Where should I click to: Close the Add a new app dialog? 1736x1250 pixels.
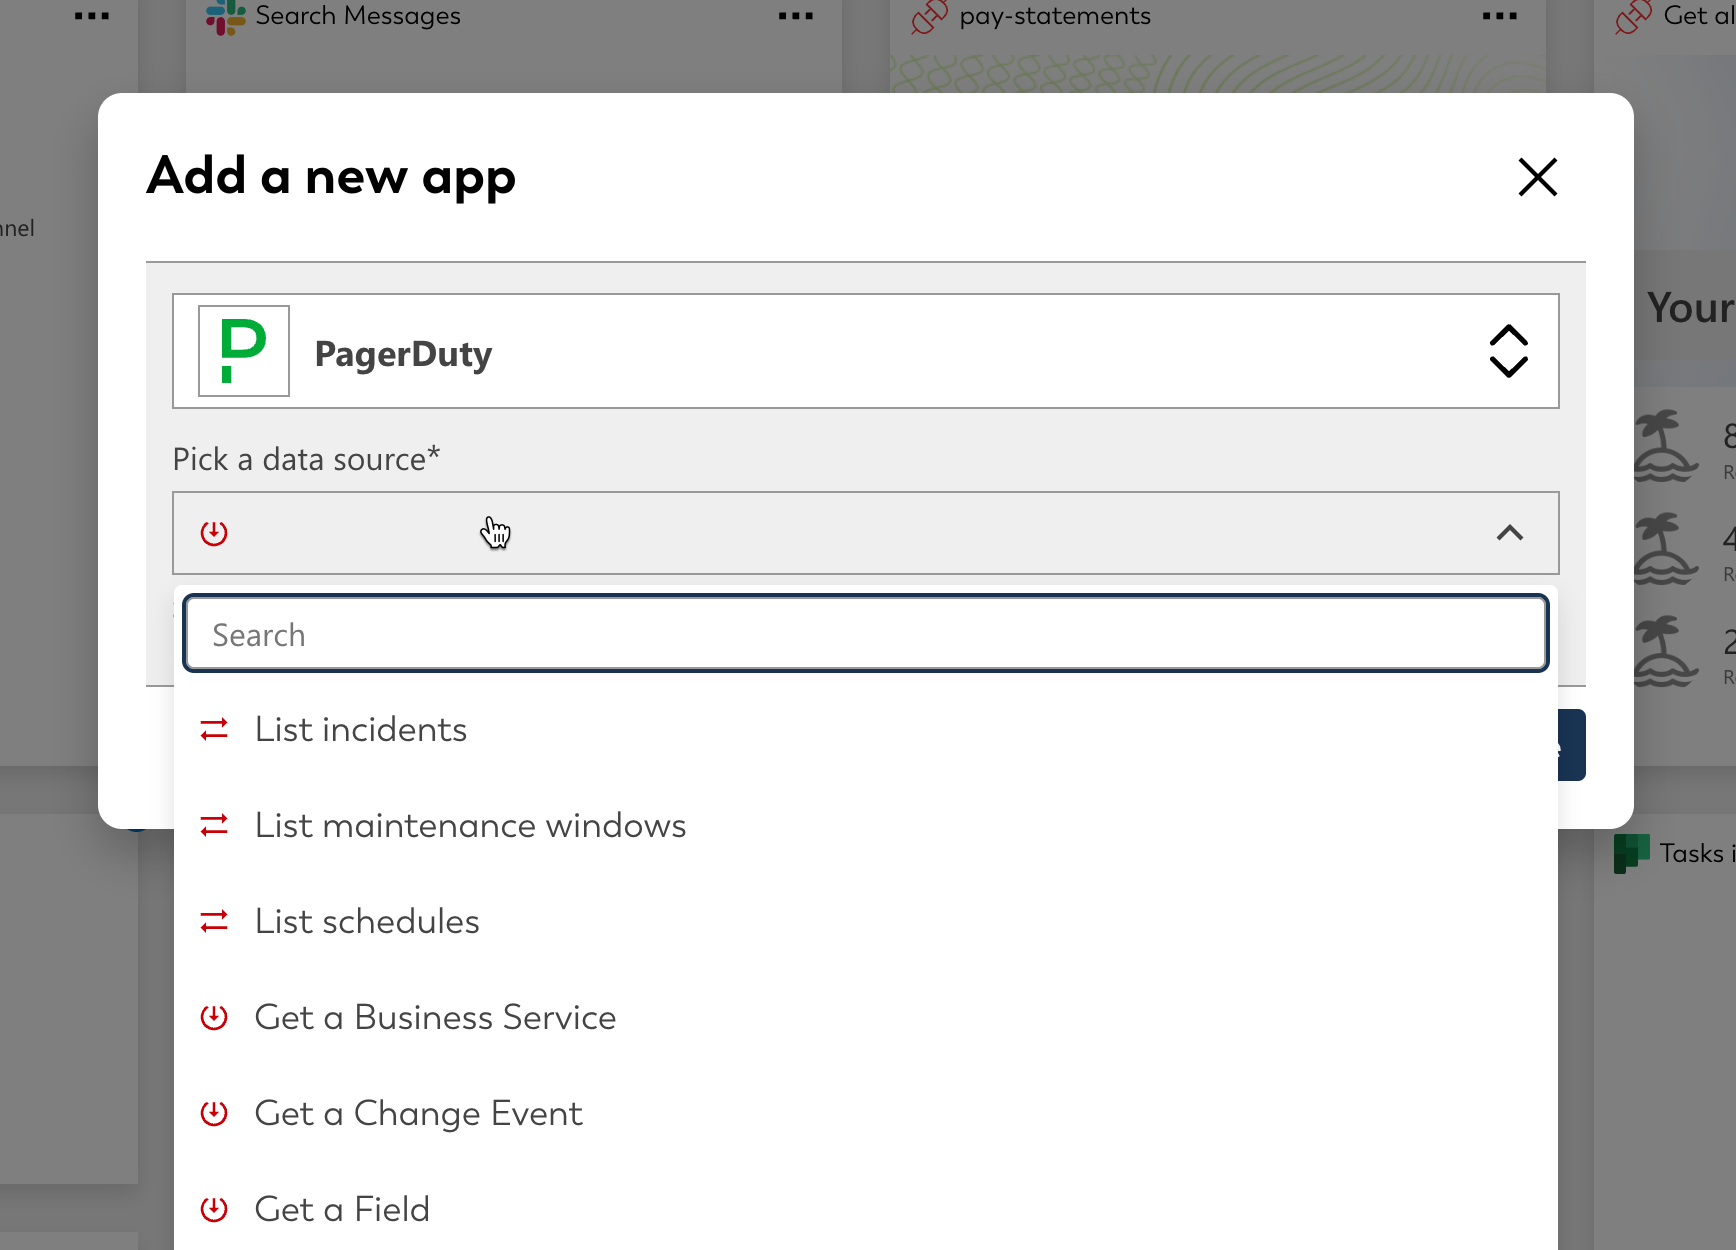(x=1537, y=177)
